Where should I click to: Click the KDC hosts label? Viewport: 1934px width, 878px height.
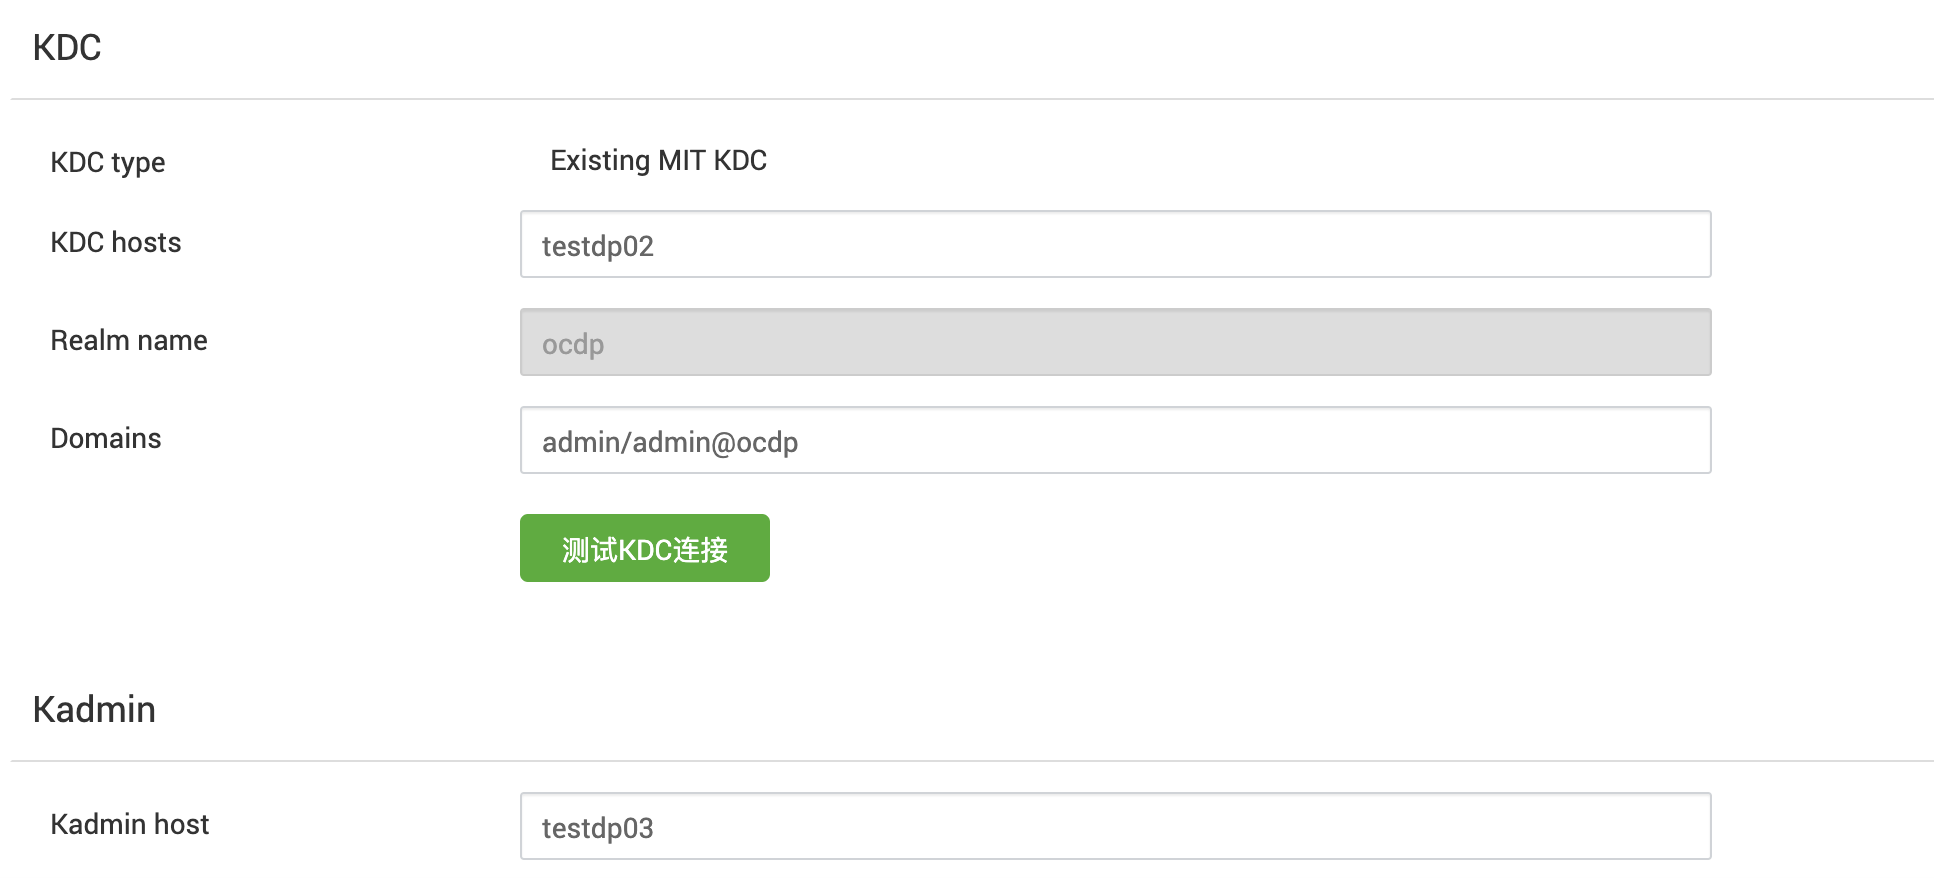coord(116,242)
